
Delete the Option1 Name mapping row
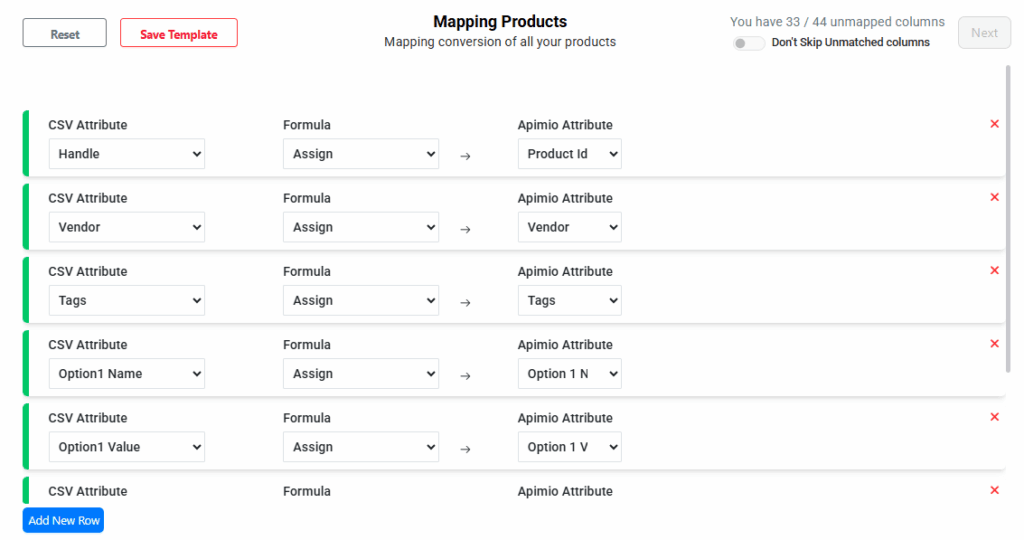click(x=994, y=343)
